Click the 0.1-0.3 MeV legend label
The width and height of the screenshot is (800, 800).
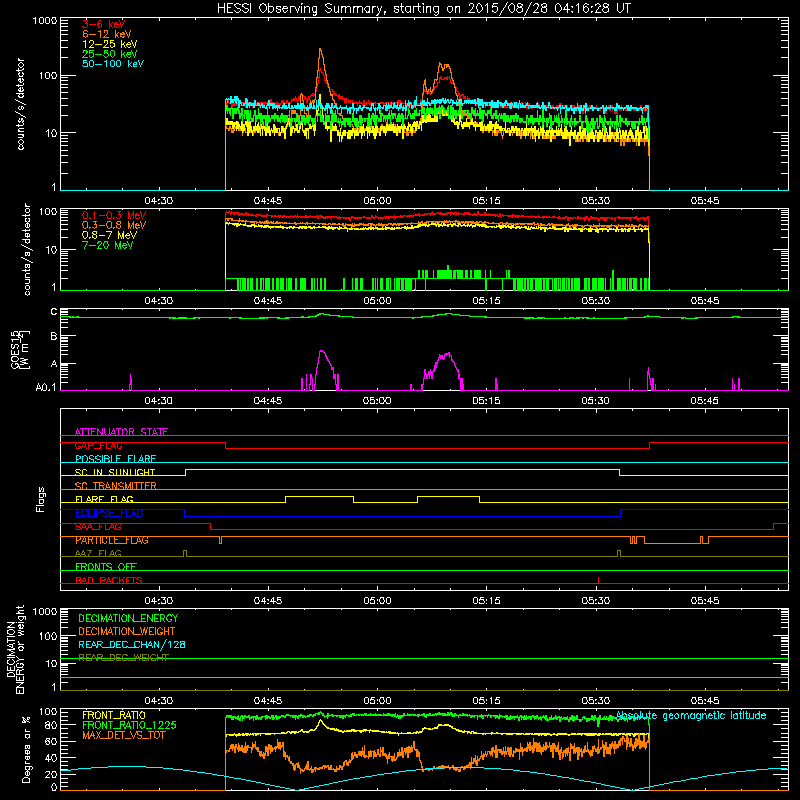[114, 215]
